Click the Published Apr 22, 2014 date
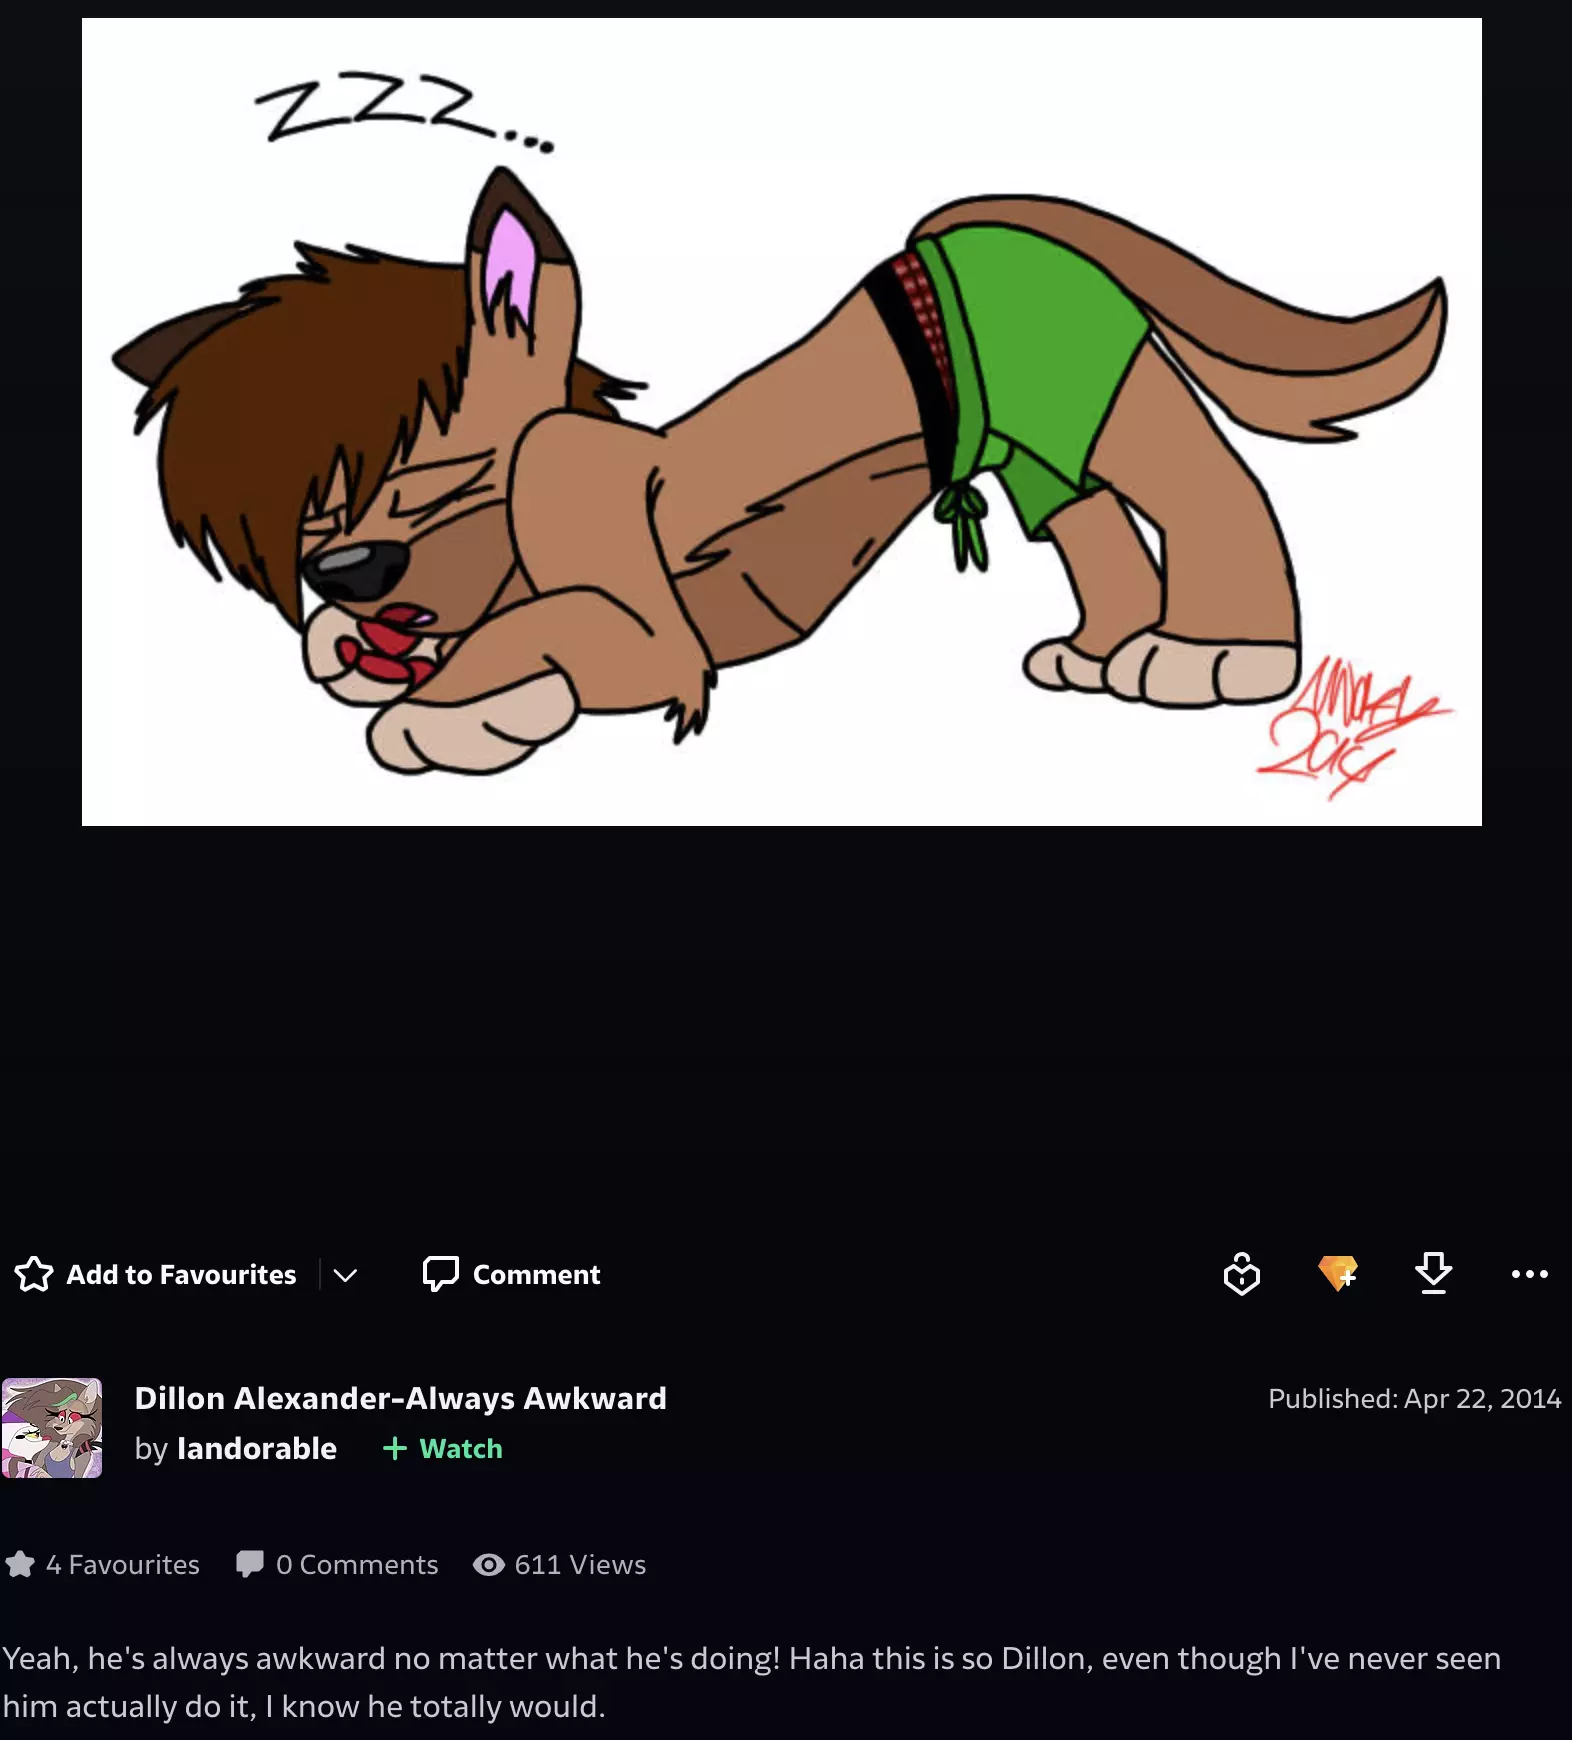 [x=1414, y=1398]
